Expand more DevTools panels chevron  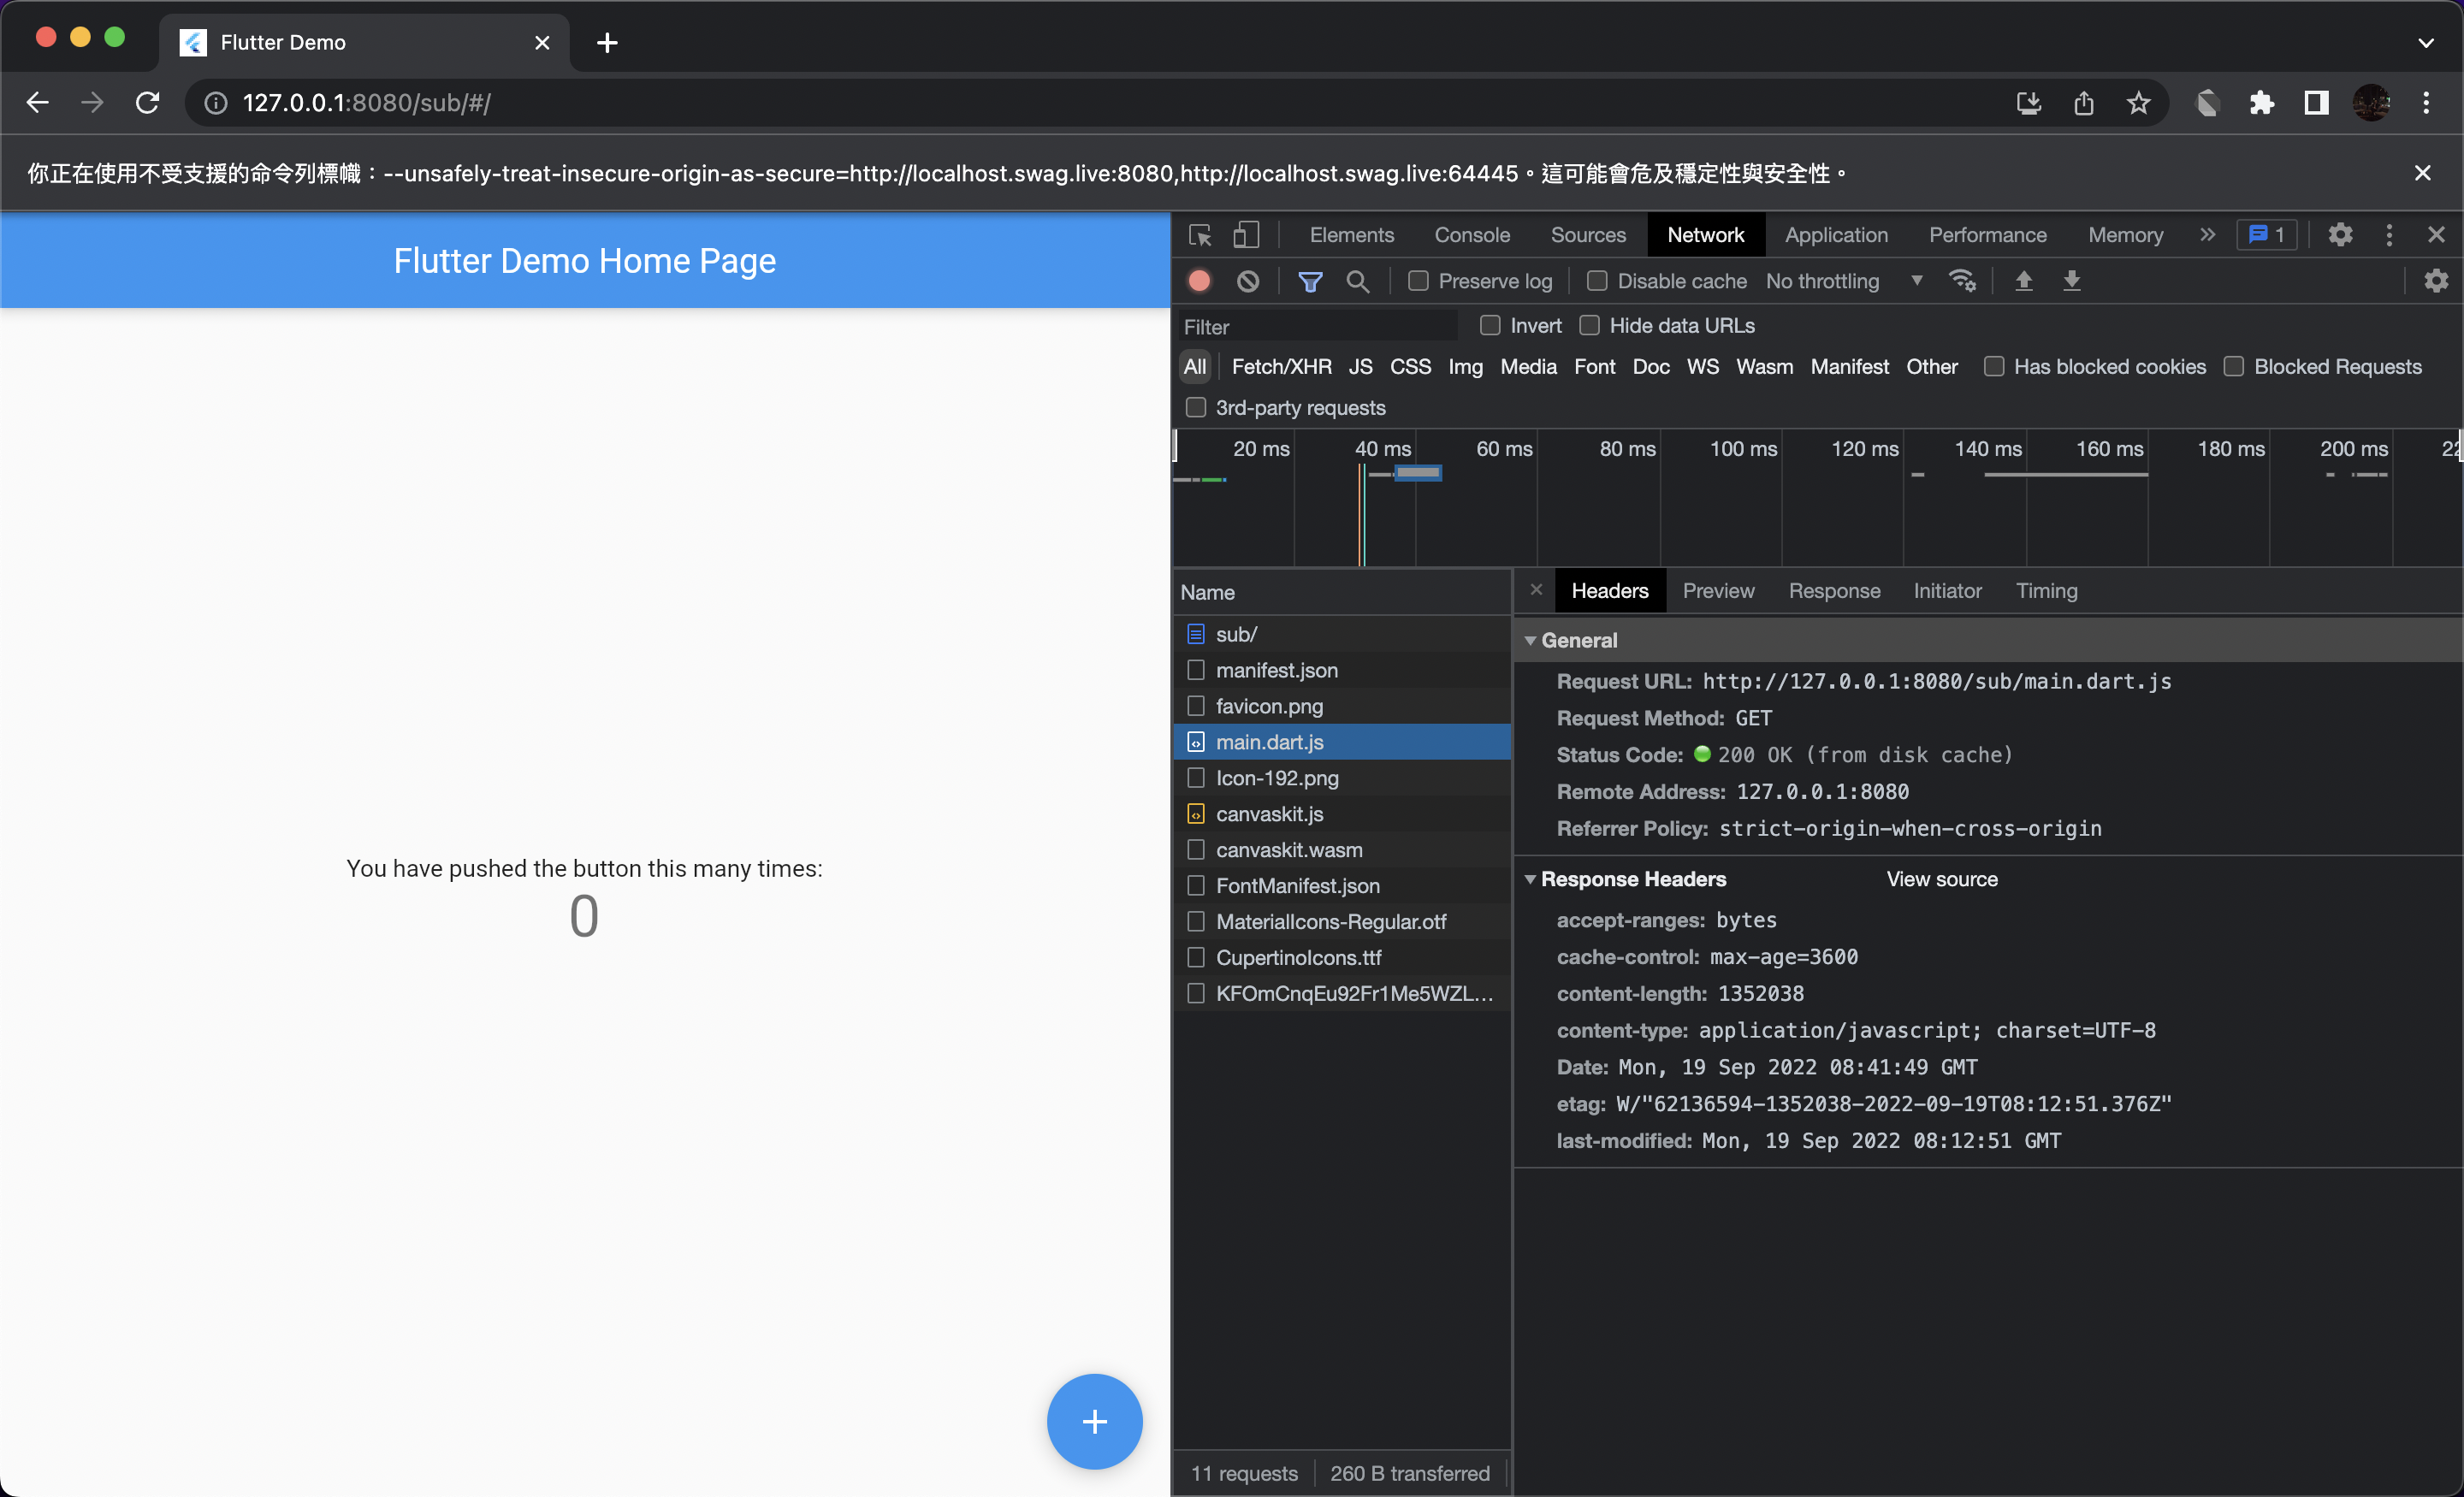coord(2207,234)
